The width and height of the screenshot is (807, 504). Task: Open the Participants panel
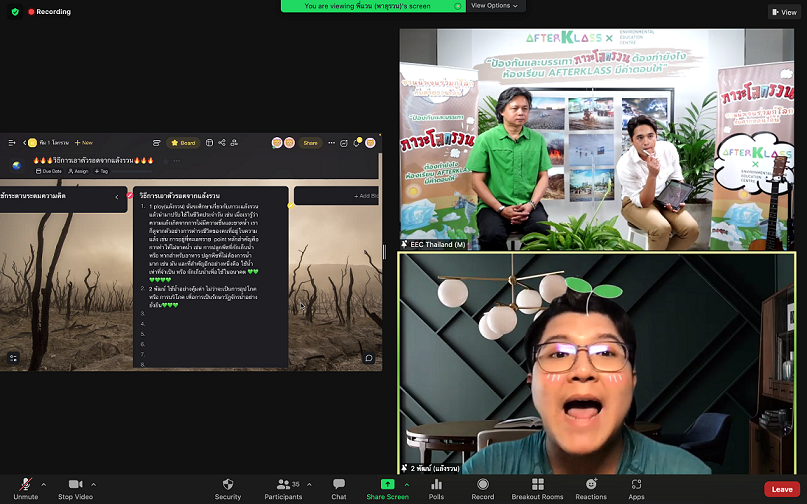pos(283,486)
